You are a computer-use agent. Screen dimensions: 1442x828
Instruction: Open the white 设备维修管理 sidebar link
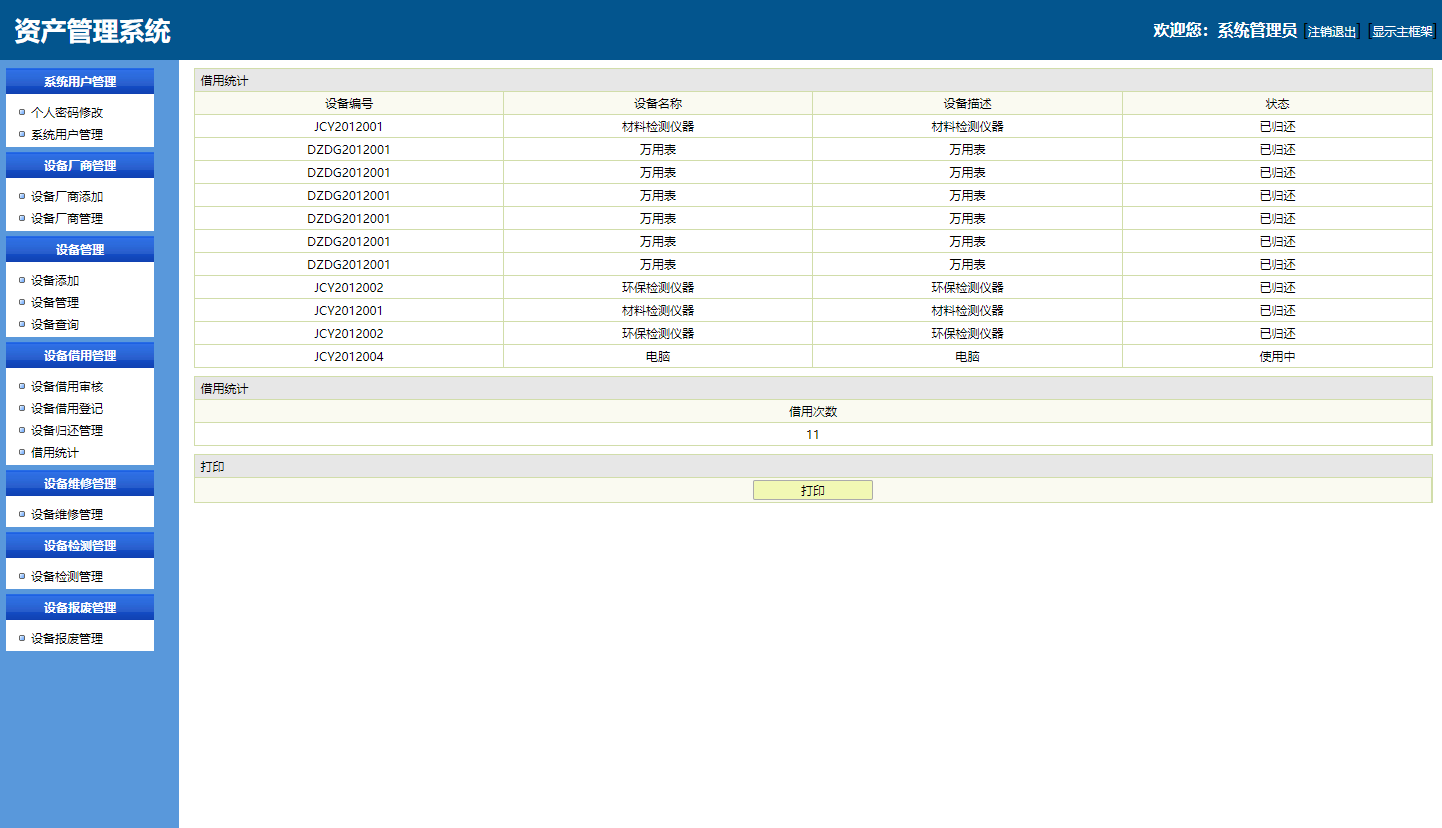[x=67, y=515]
